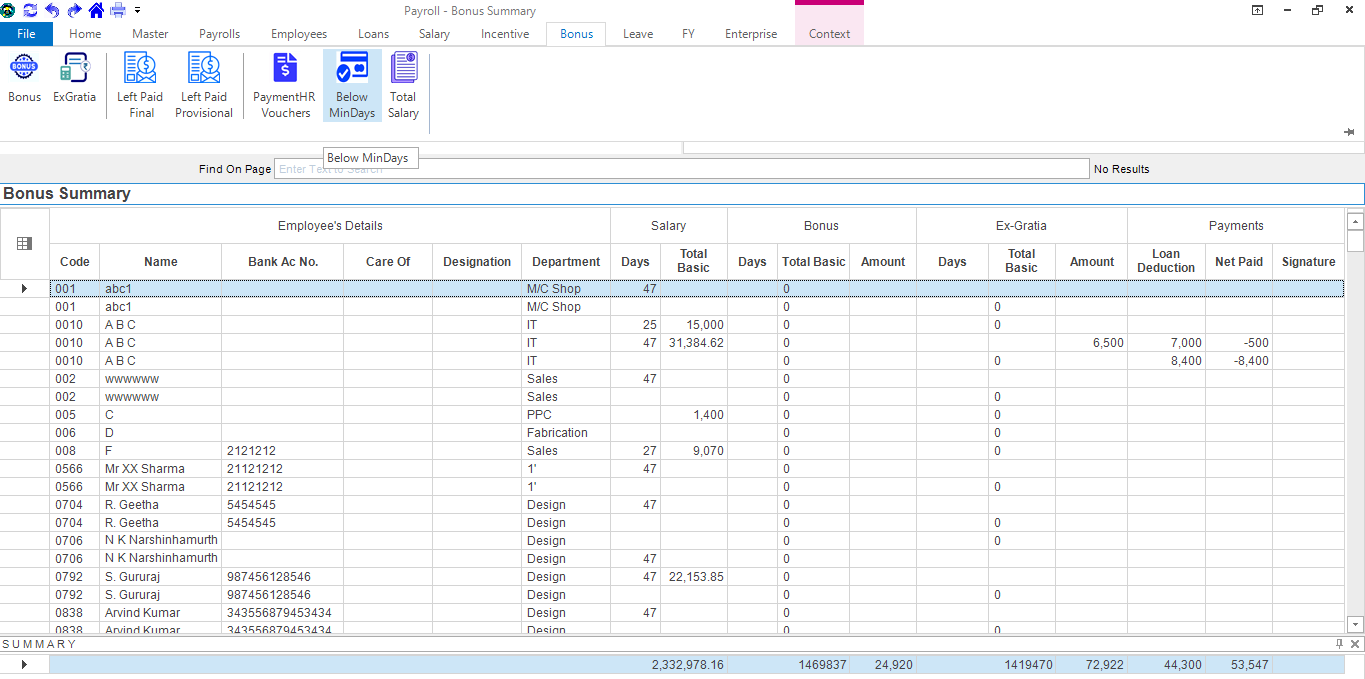The height and width of the screenshot is (679, 1365).
Task: Click the redo arrow icon
Action: (x=74, y=10)
